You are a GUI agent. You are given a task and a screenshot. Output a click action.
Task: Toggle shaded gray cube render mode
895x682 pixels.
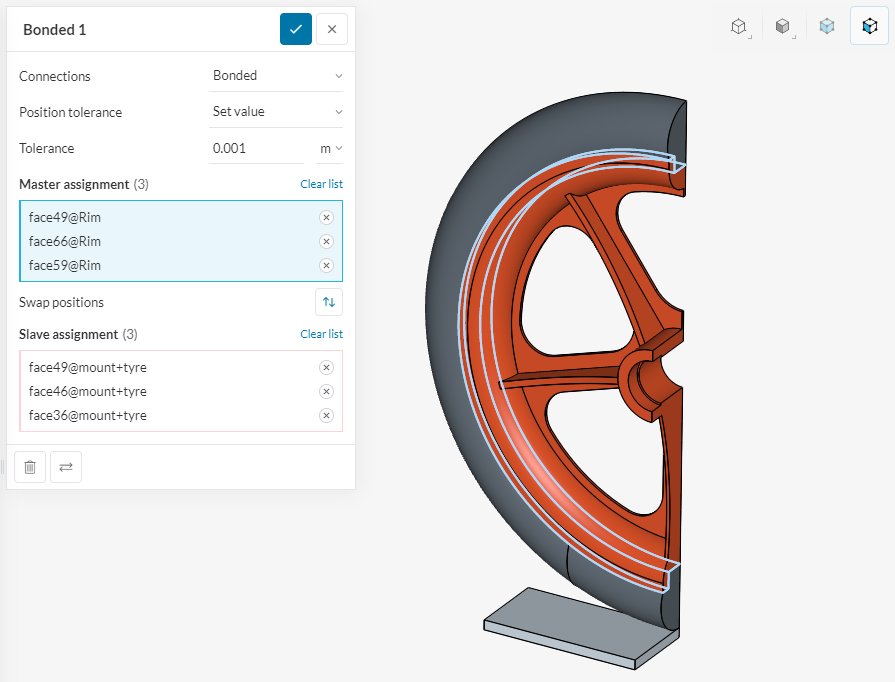coord(784,27)
